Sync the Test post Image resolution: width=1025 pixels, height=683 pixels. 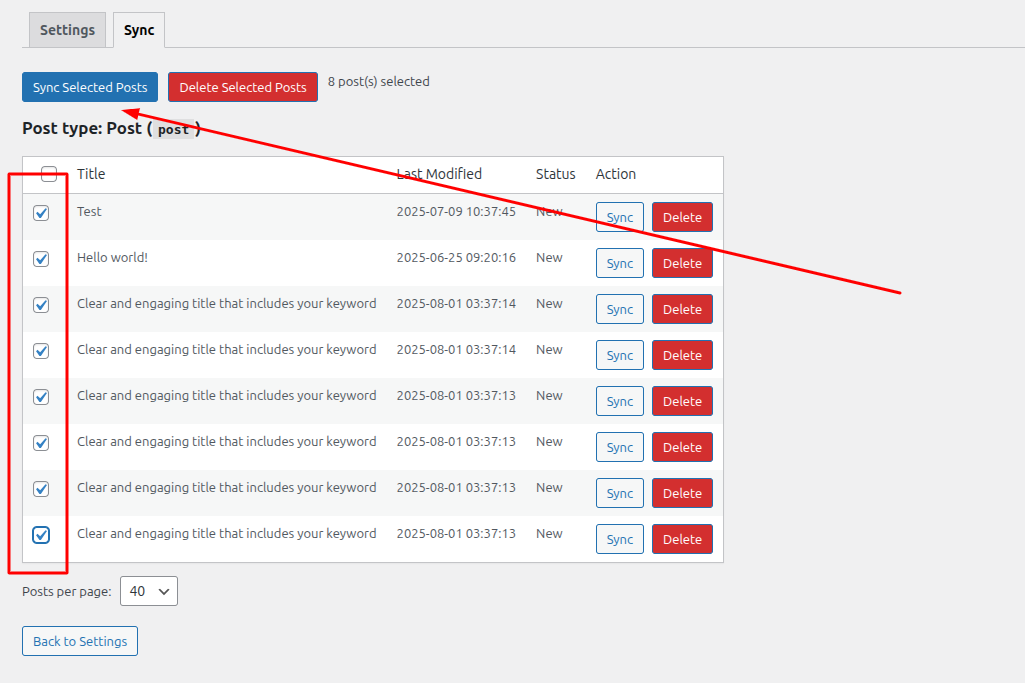[619, 218]
